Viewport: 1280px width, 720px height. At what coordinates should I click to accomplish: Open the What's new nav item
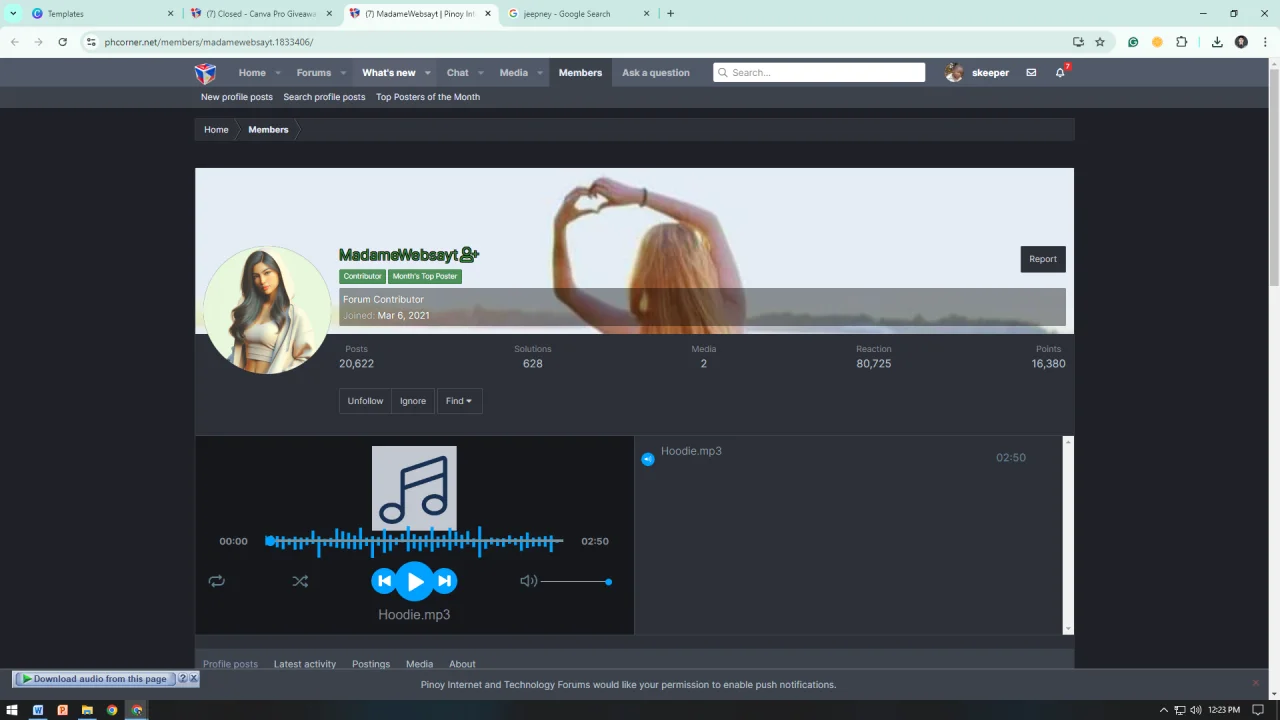[x=389, y=73]
